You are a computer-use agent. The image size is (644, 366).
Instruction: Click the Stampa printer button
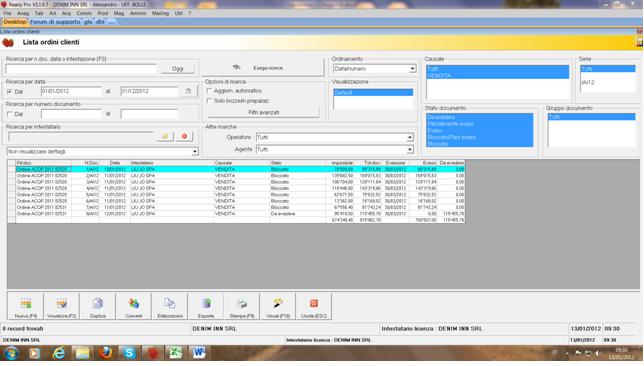[x=242, y=306]
